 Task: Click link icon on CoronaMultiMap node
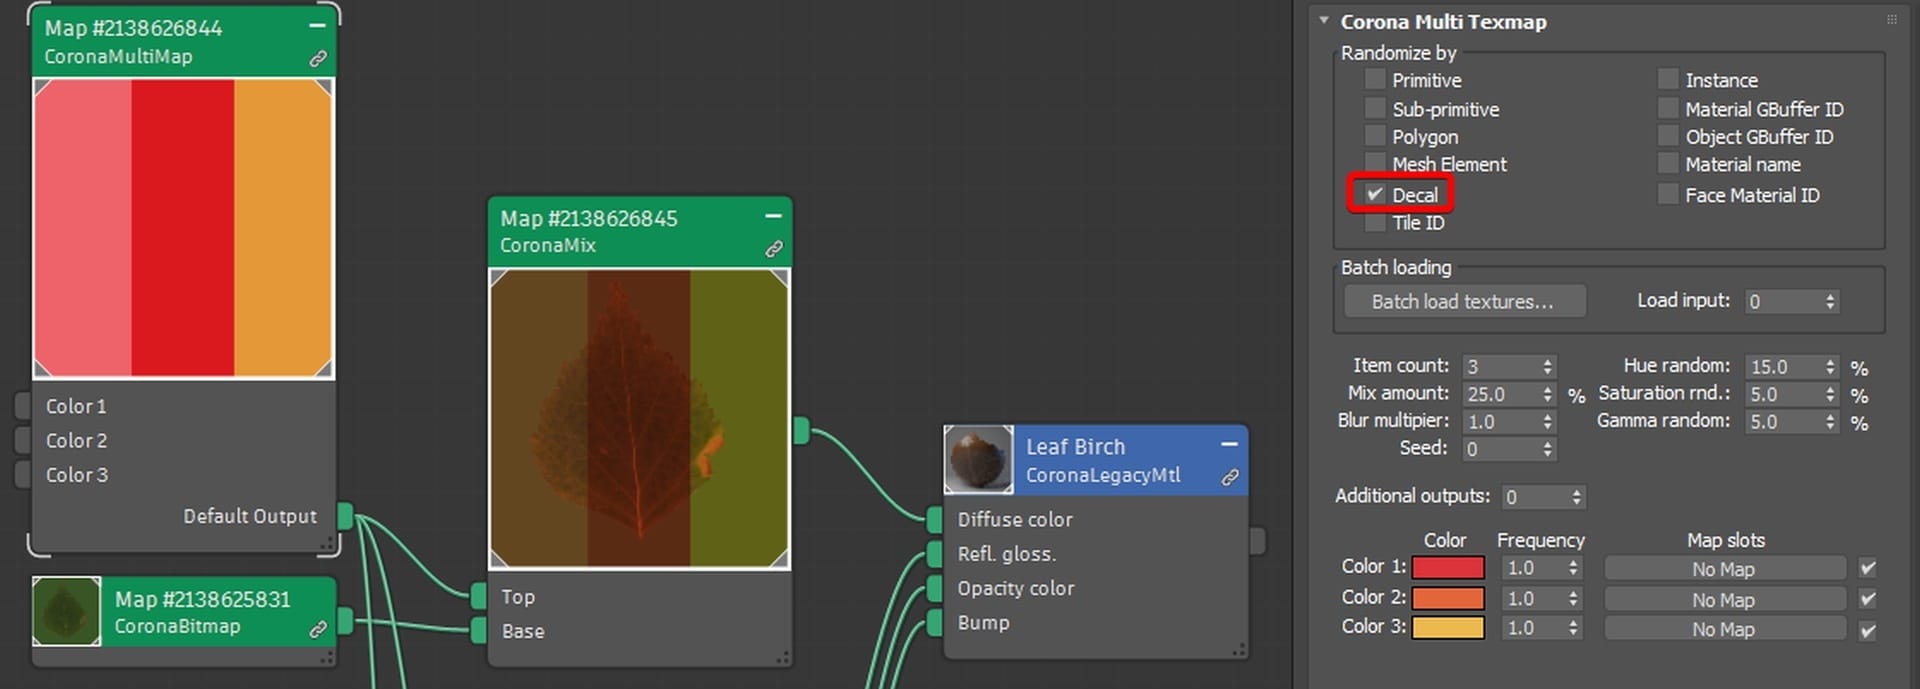click(318, 59)
